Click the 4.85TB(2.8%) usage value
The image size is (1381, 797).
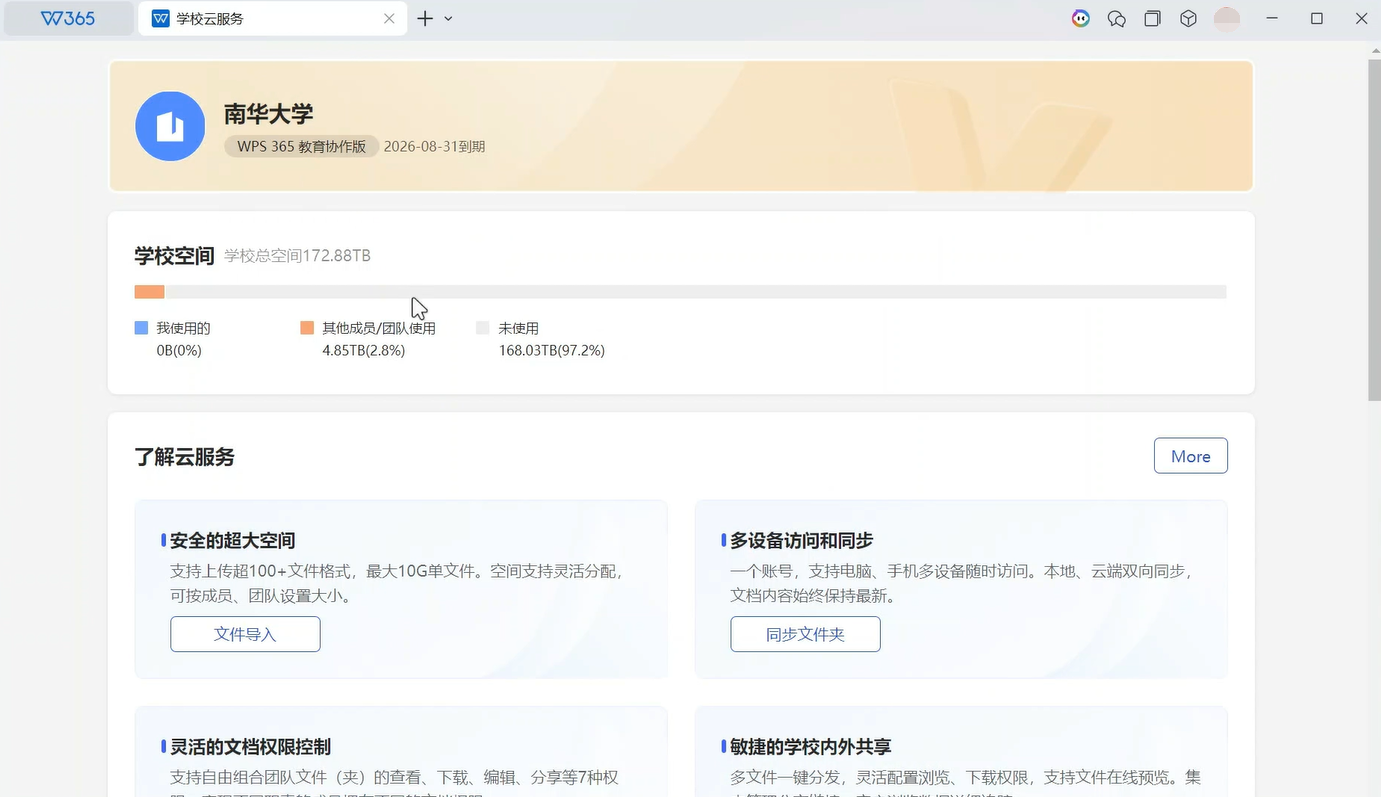point(364,351)
